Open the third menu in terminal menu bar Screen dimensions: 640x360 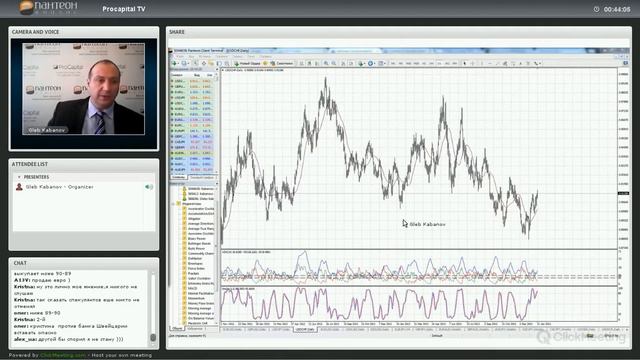[204, 56]
